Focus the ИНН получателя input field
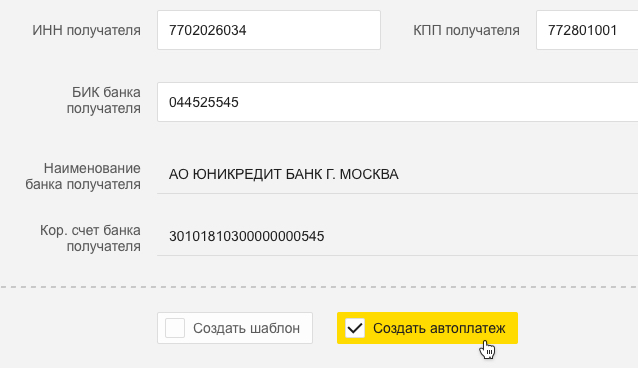 269,30
